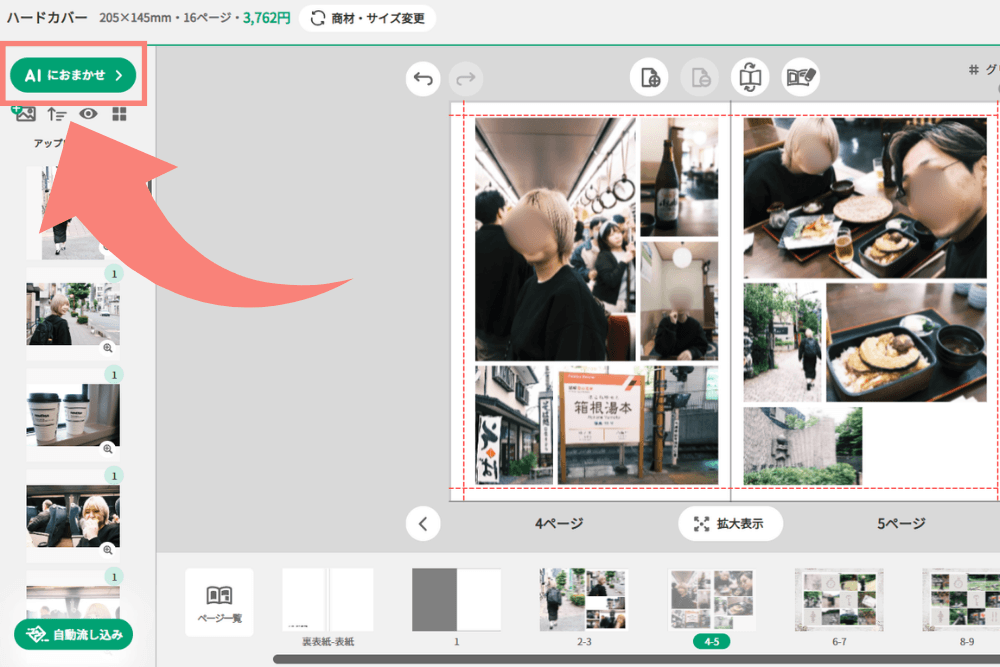Click the train interior photo on page 4
This screenshot has height=667, width=1000.
click(555, 239)
